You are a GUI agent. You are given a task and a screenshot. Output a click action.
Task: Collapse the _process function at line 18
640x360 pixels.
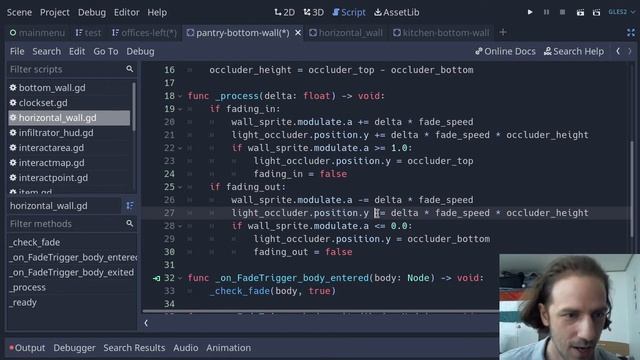(x=180, y=96)
